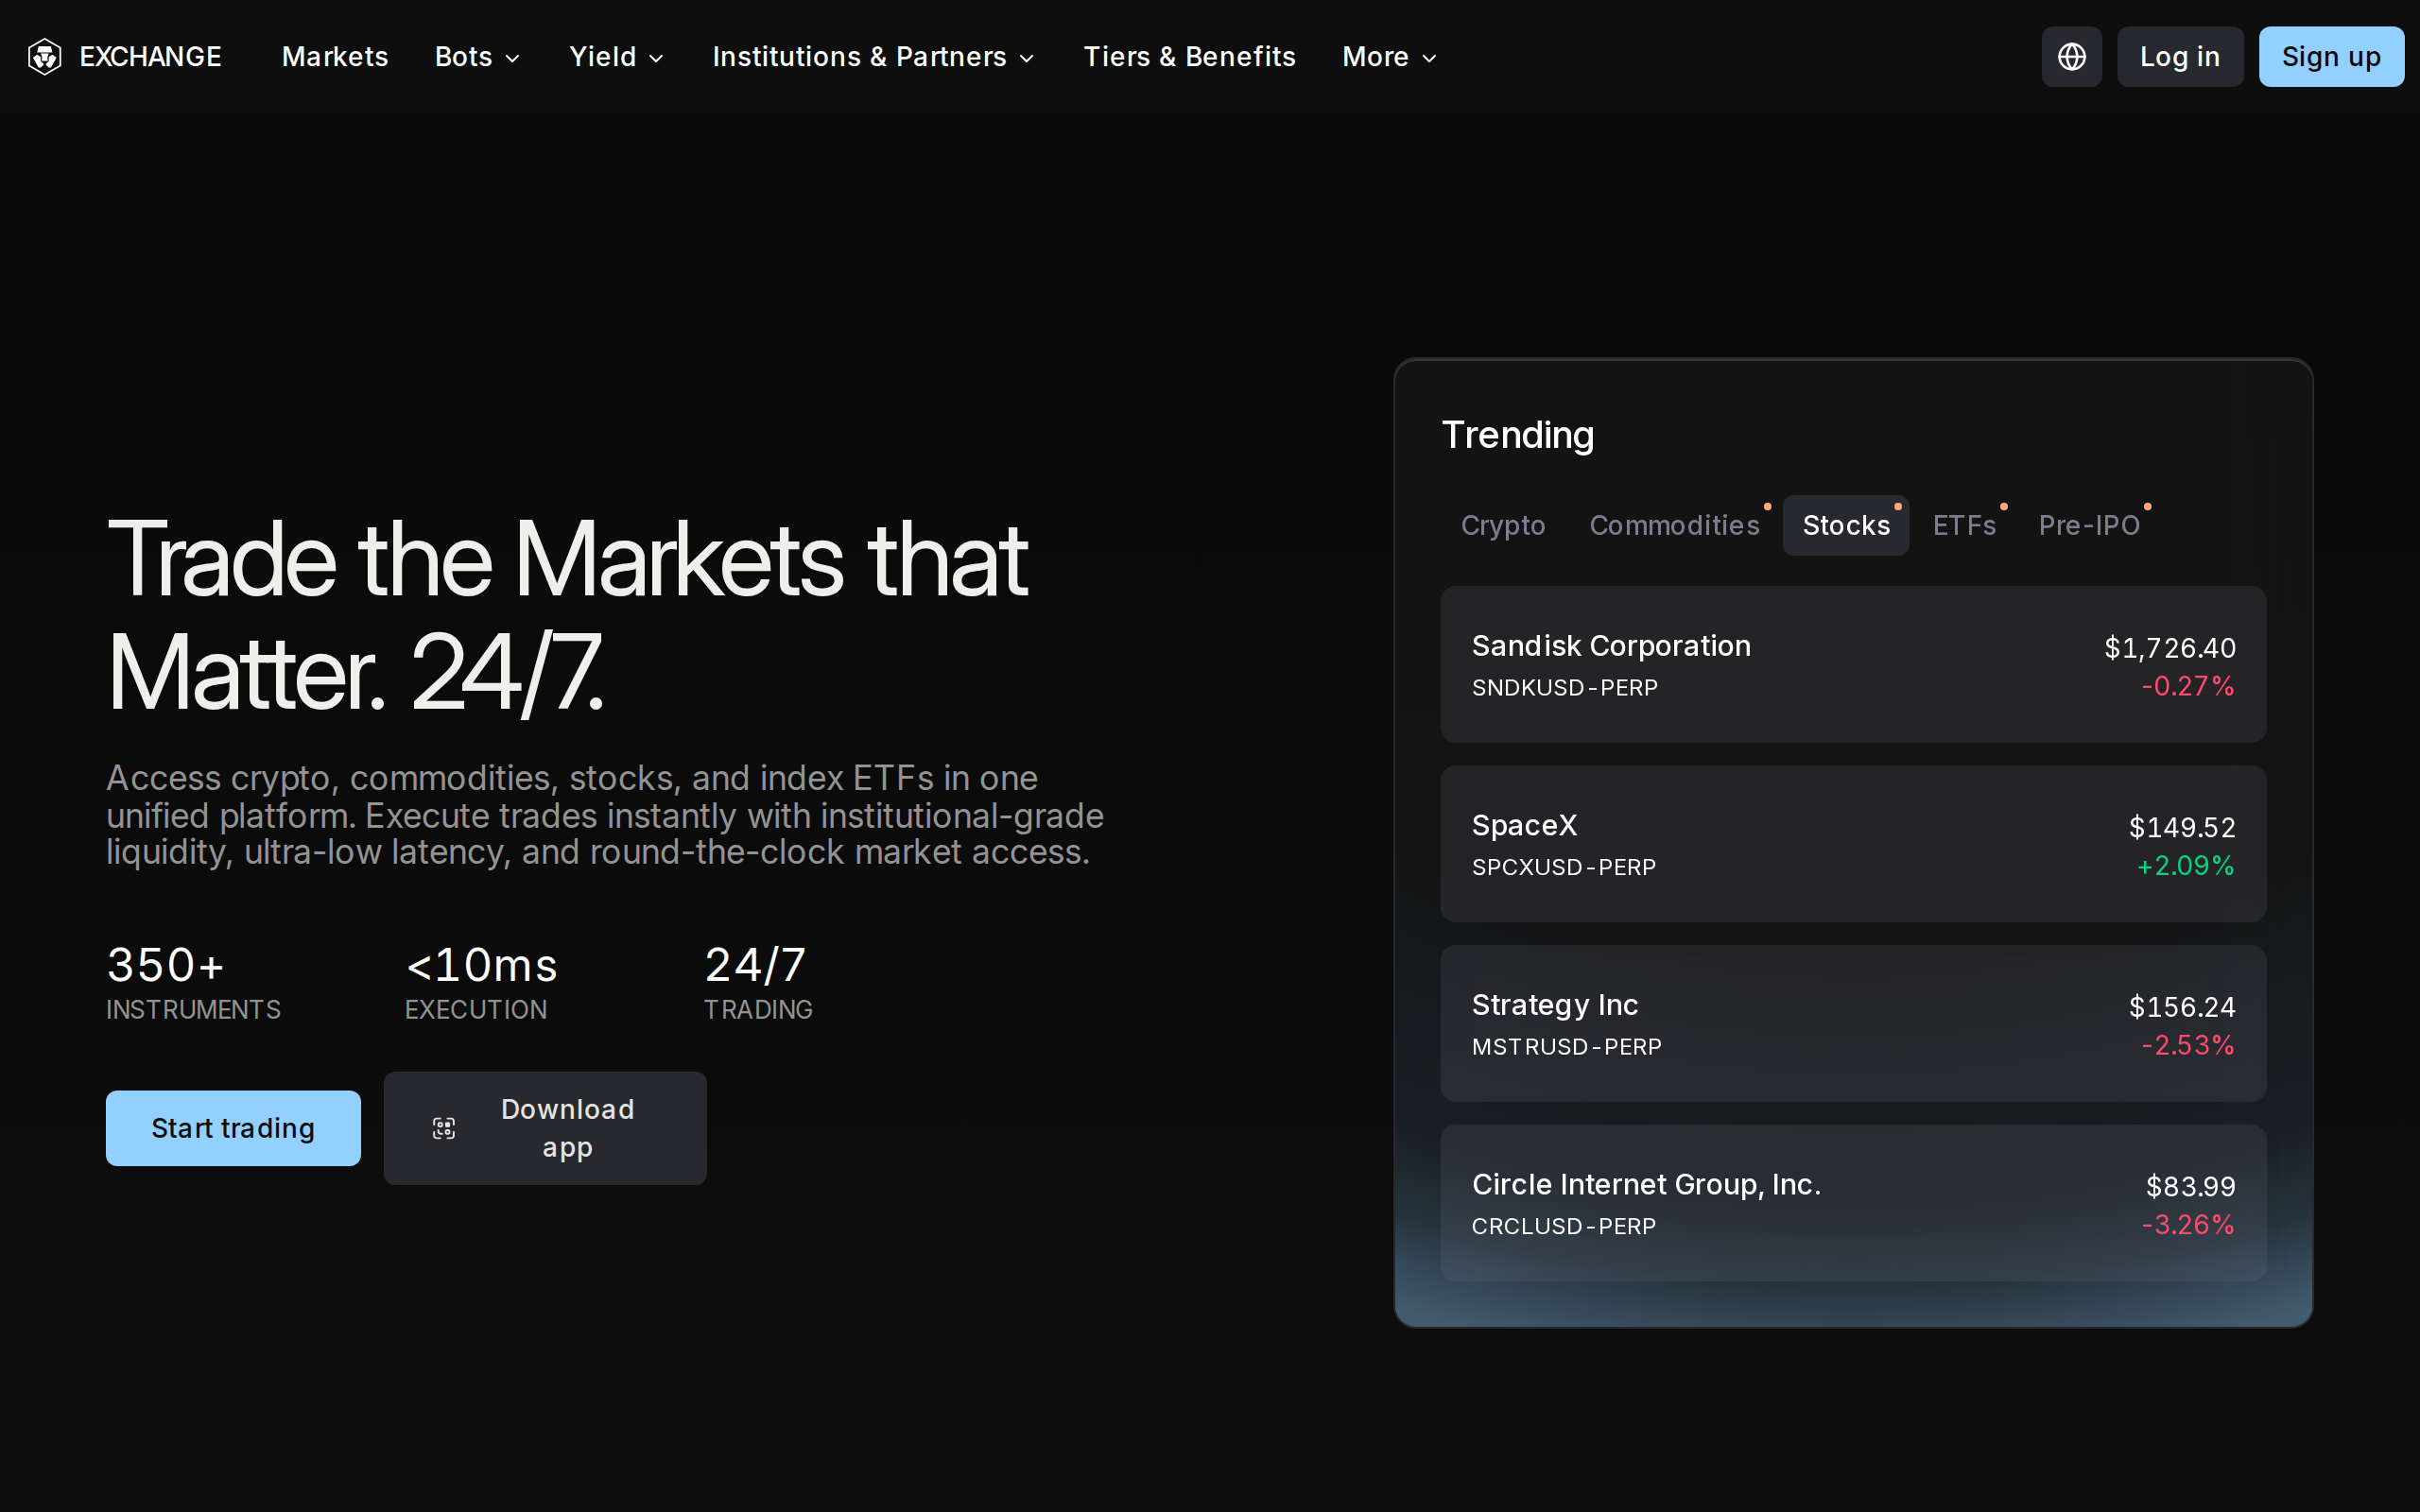The image size is (2420, 1512).
Task: Switch to the ETFs trending tab
Action: tap(1964, 525)
